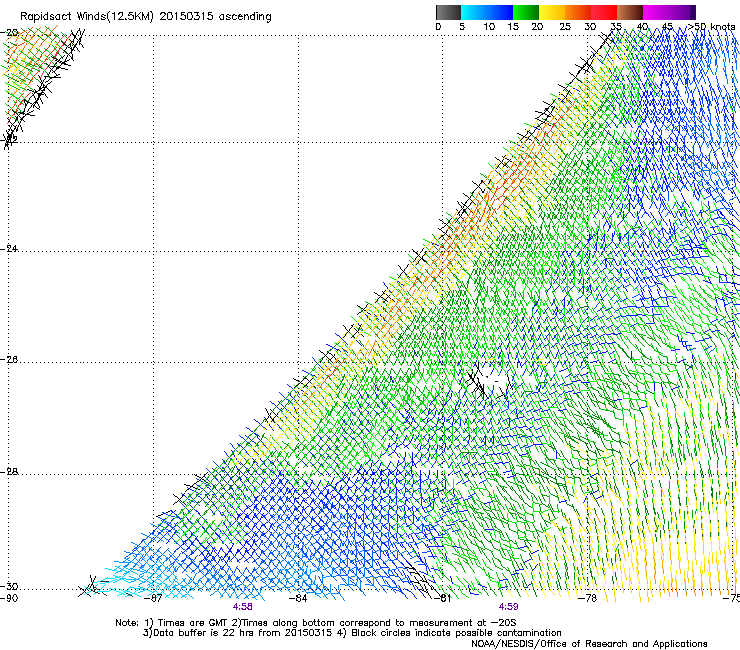
Task: Click the yellow 20-25 knots color band
Action: tap(552, 12)
